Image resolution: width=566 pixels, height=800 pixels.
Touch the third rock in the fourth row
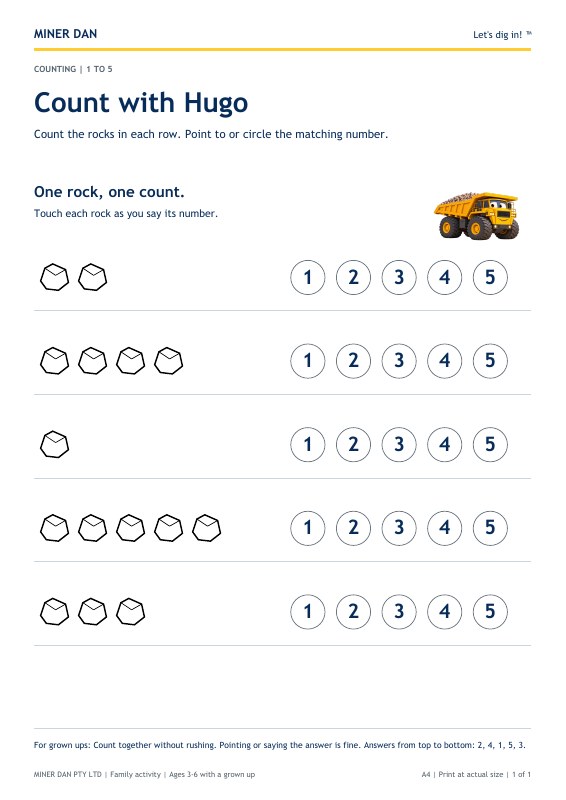(131, 528)
